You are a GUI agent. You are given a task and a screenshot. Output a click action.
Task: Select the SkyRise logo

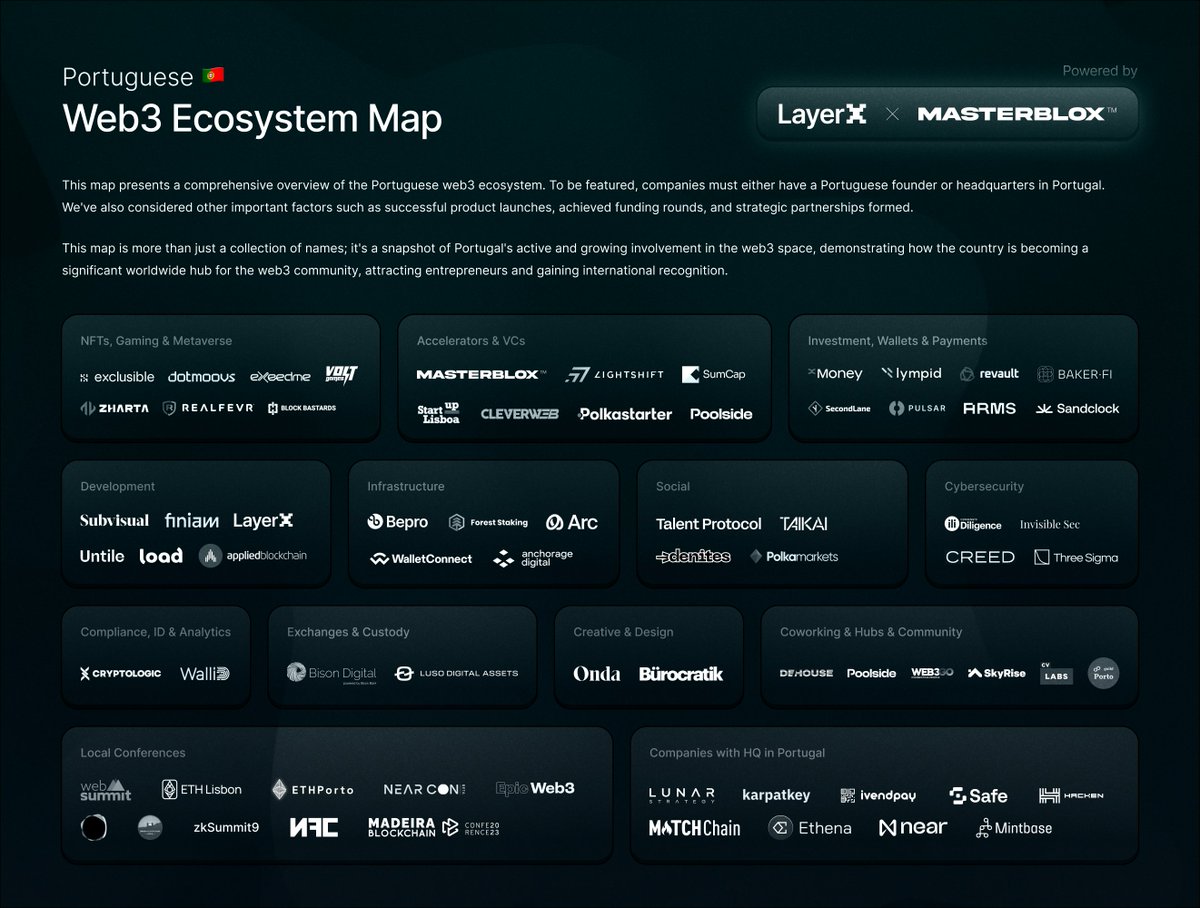[x=996, y=673]
